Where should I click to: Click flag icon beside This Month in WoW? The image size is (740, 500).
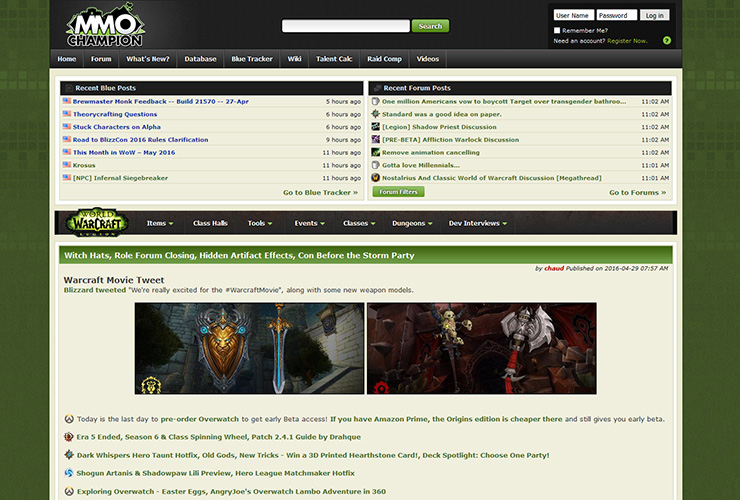click(x=67, y=152)
